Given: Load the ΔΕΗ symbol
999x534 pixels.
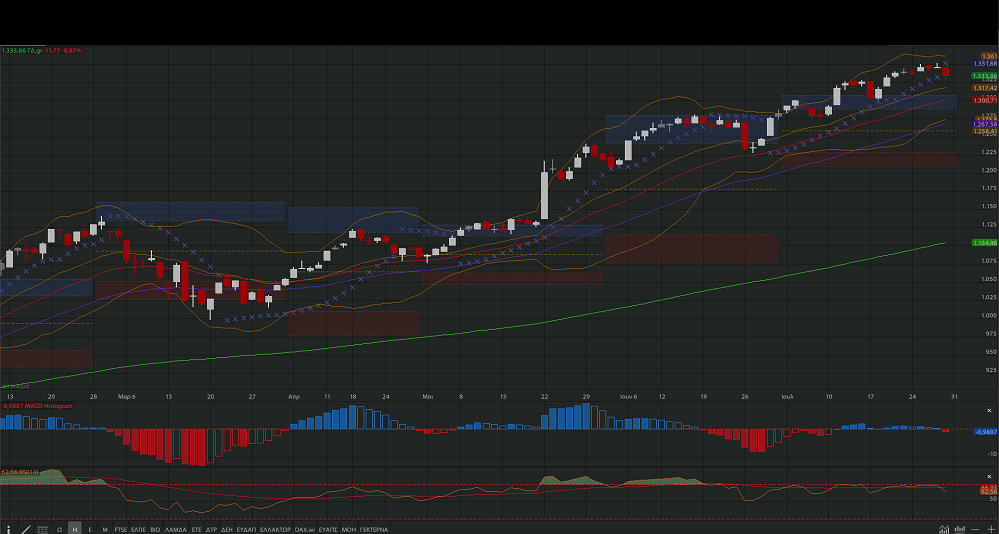Looking at the screenshot, I should pyautogui.click(x=227, y=530).
